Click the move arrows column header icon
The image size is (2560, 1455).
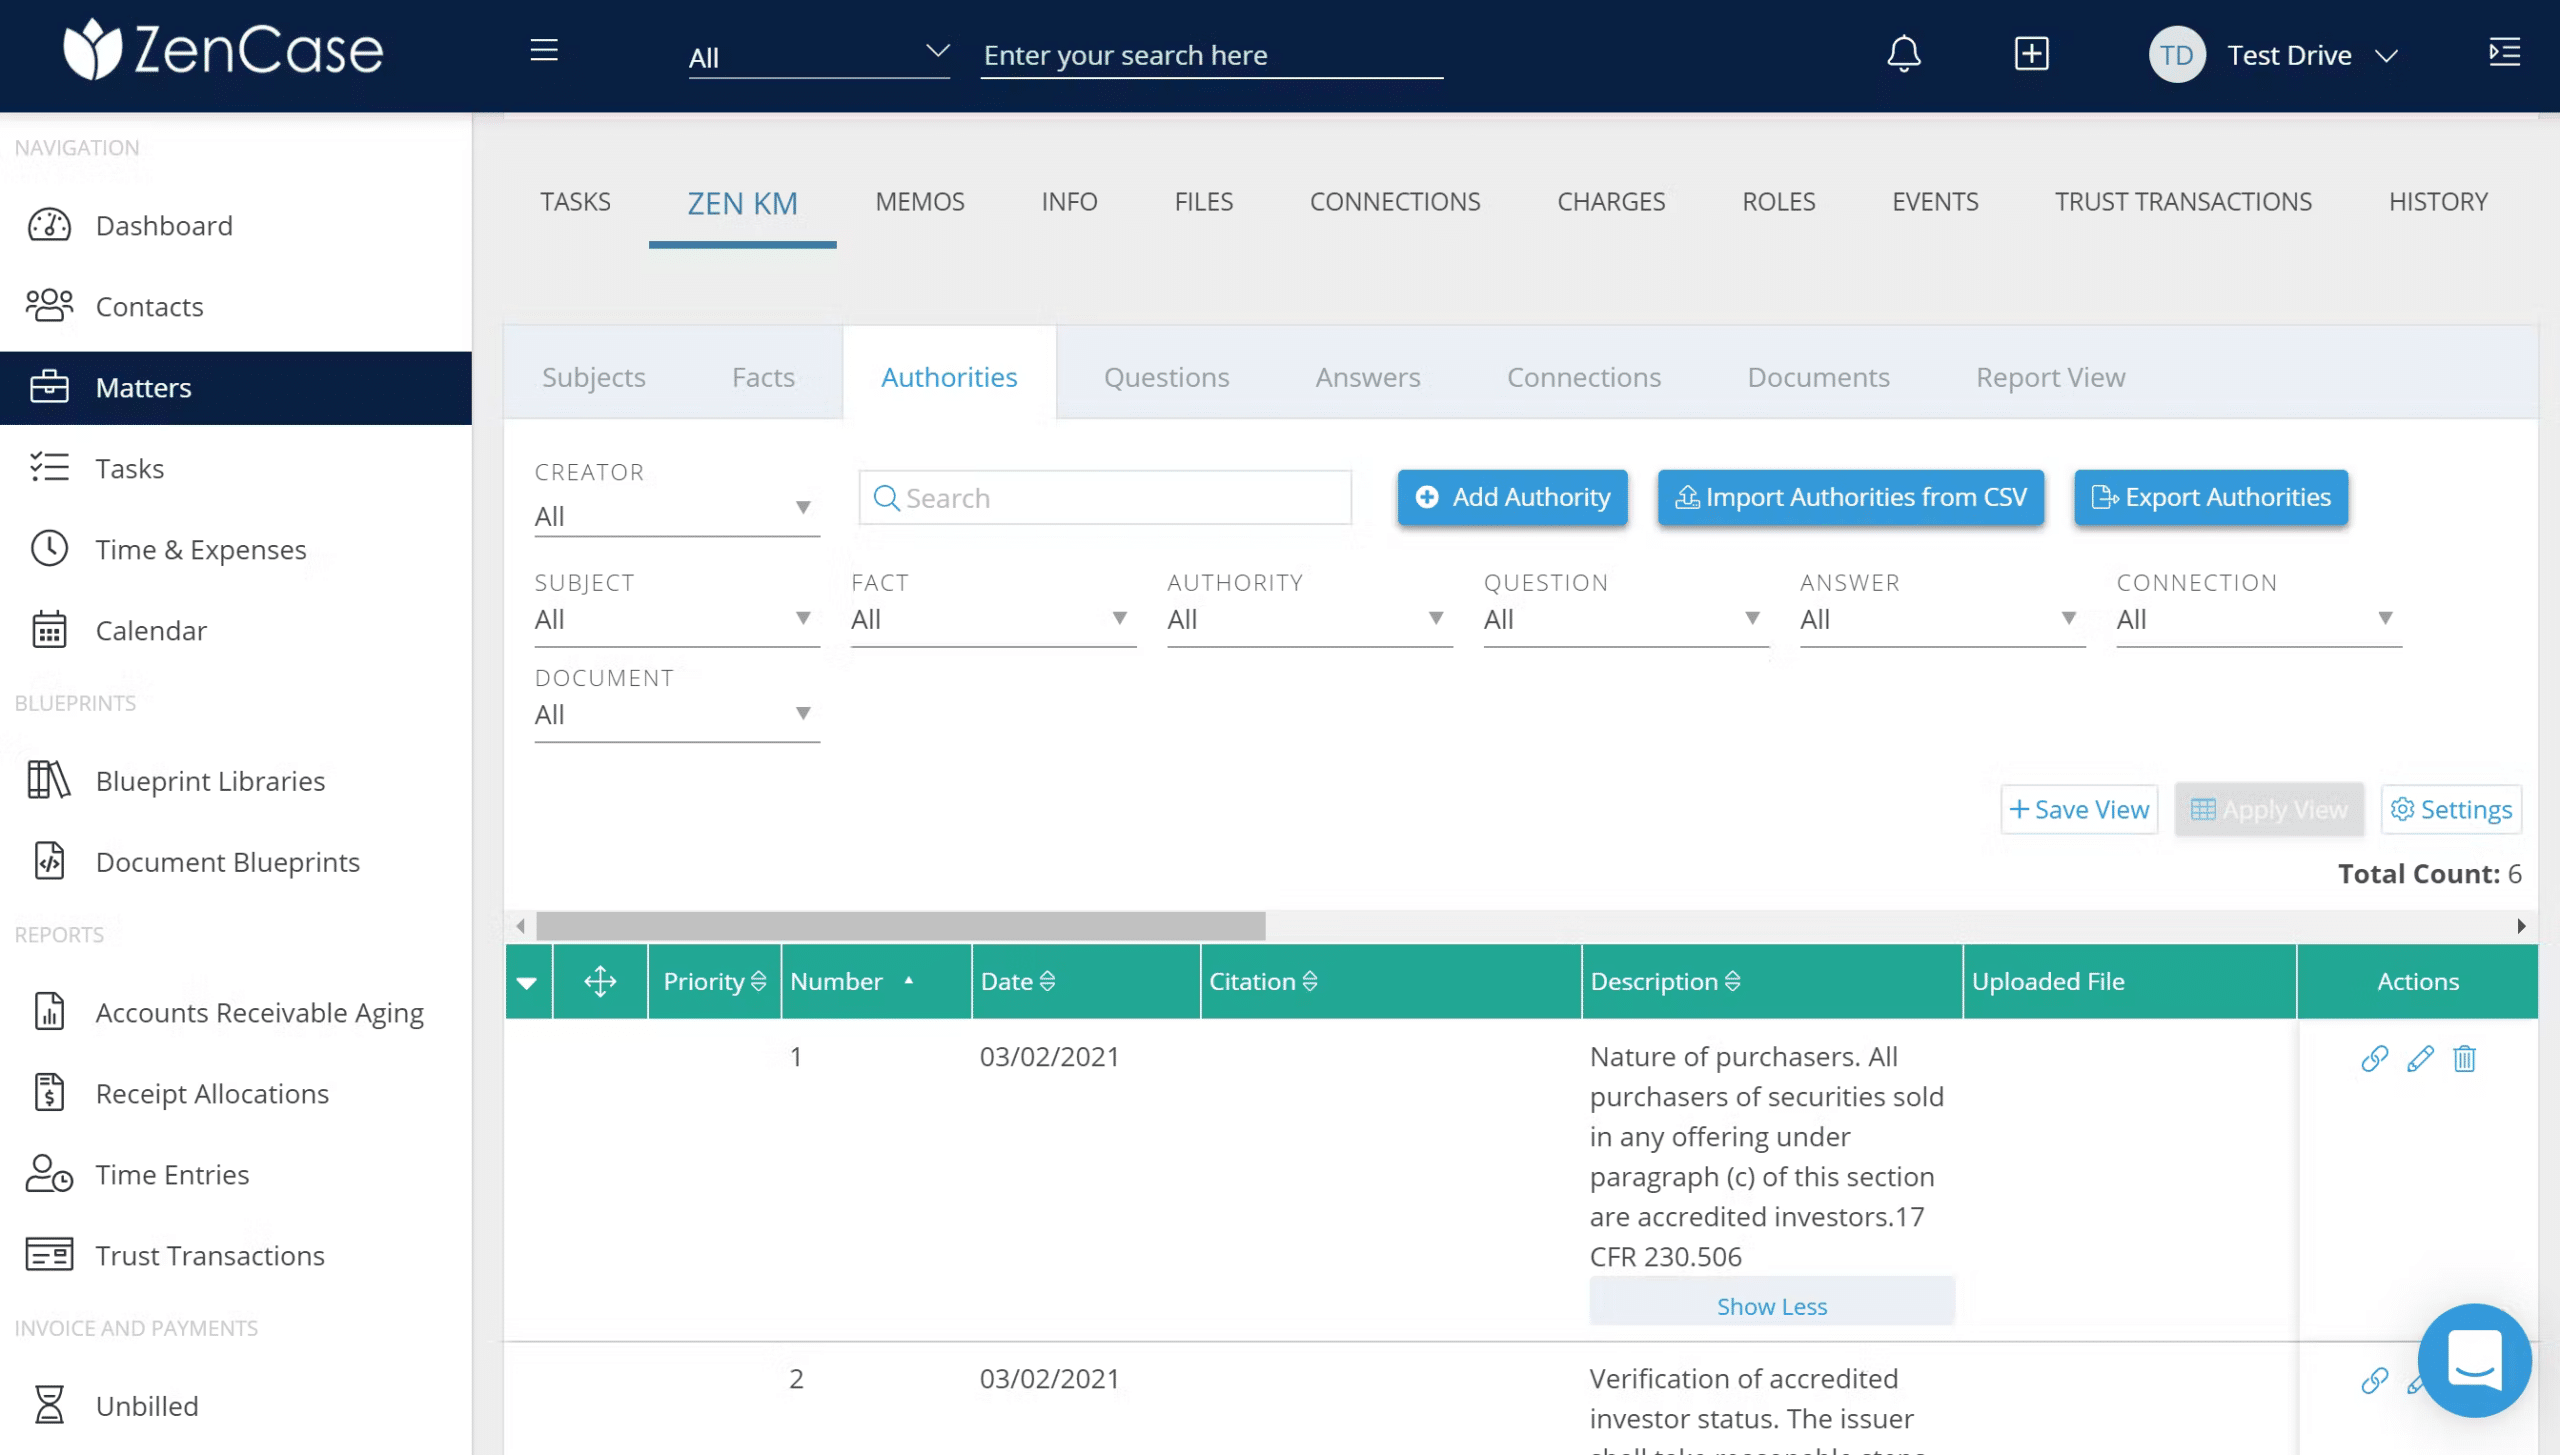600,981
